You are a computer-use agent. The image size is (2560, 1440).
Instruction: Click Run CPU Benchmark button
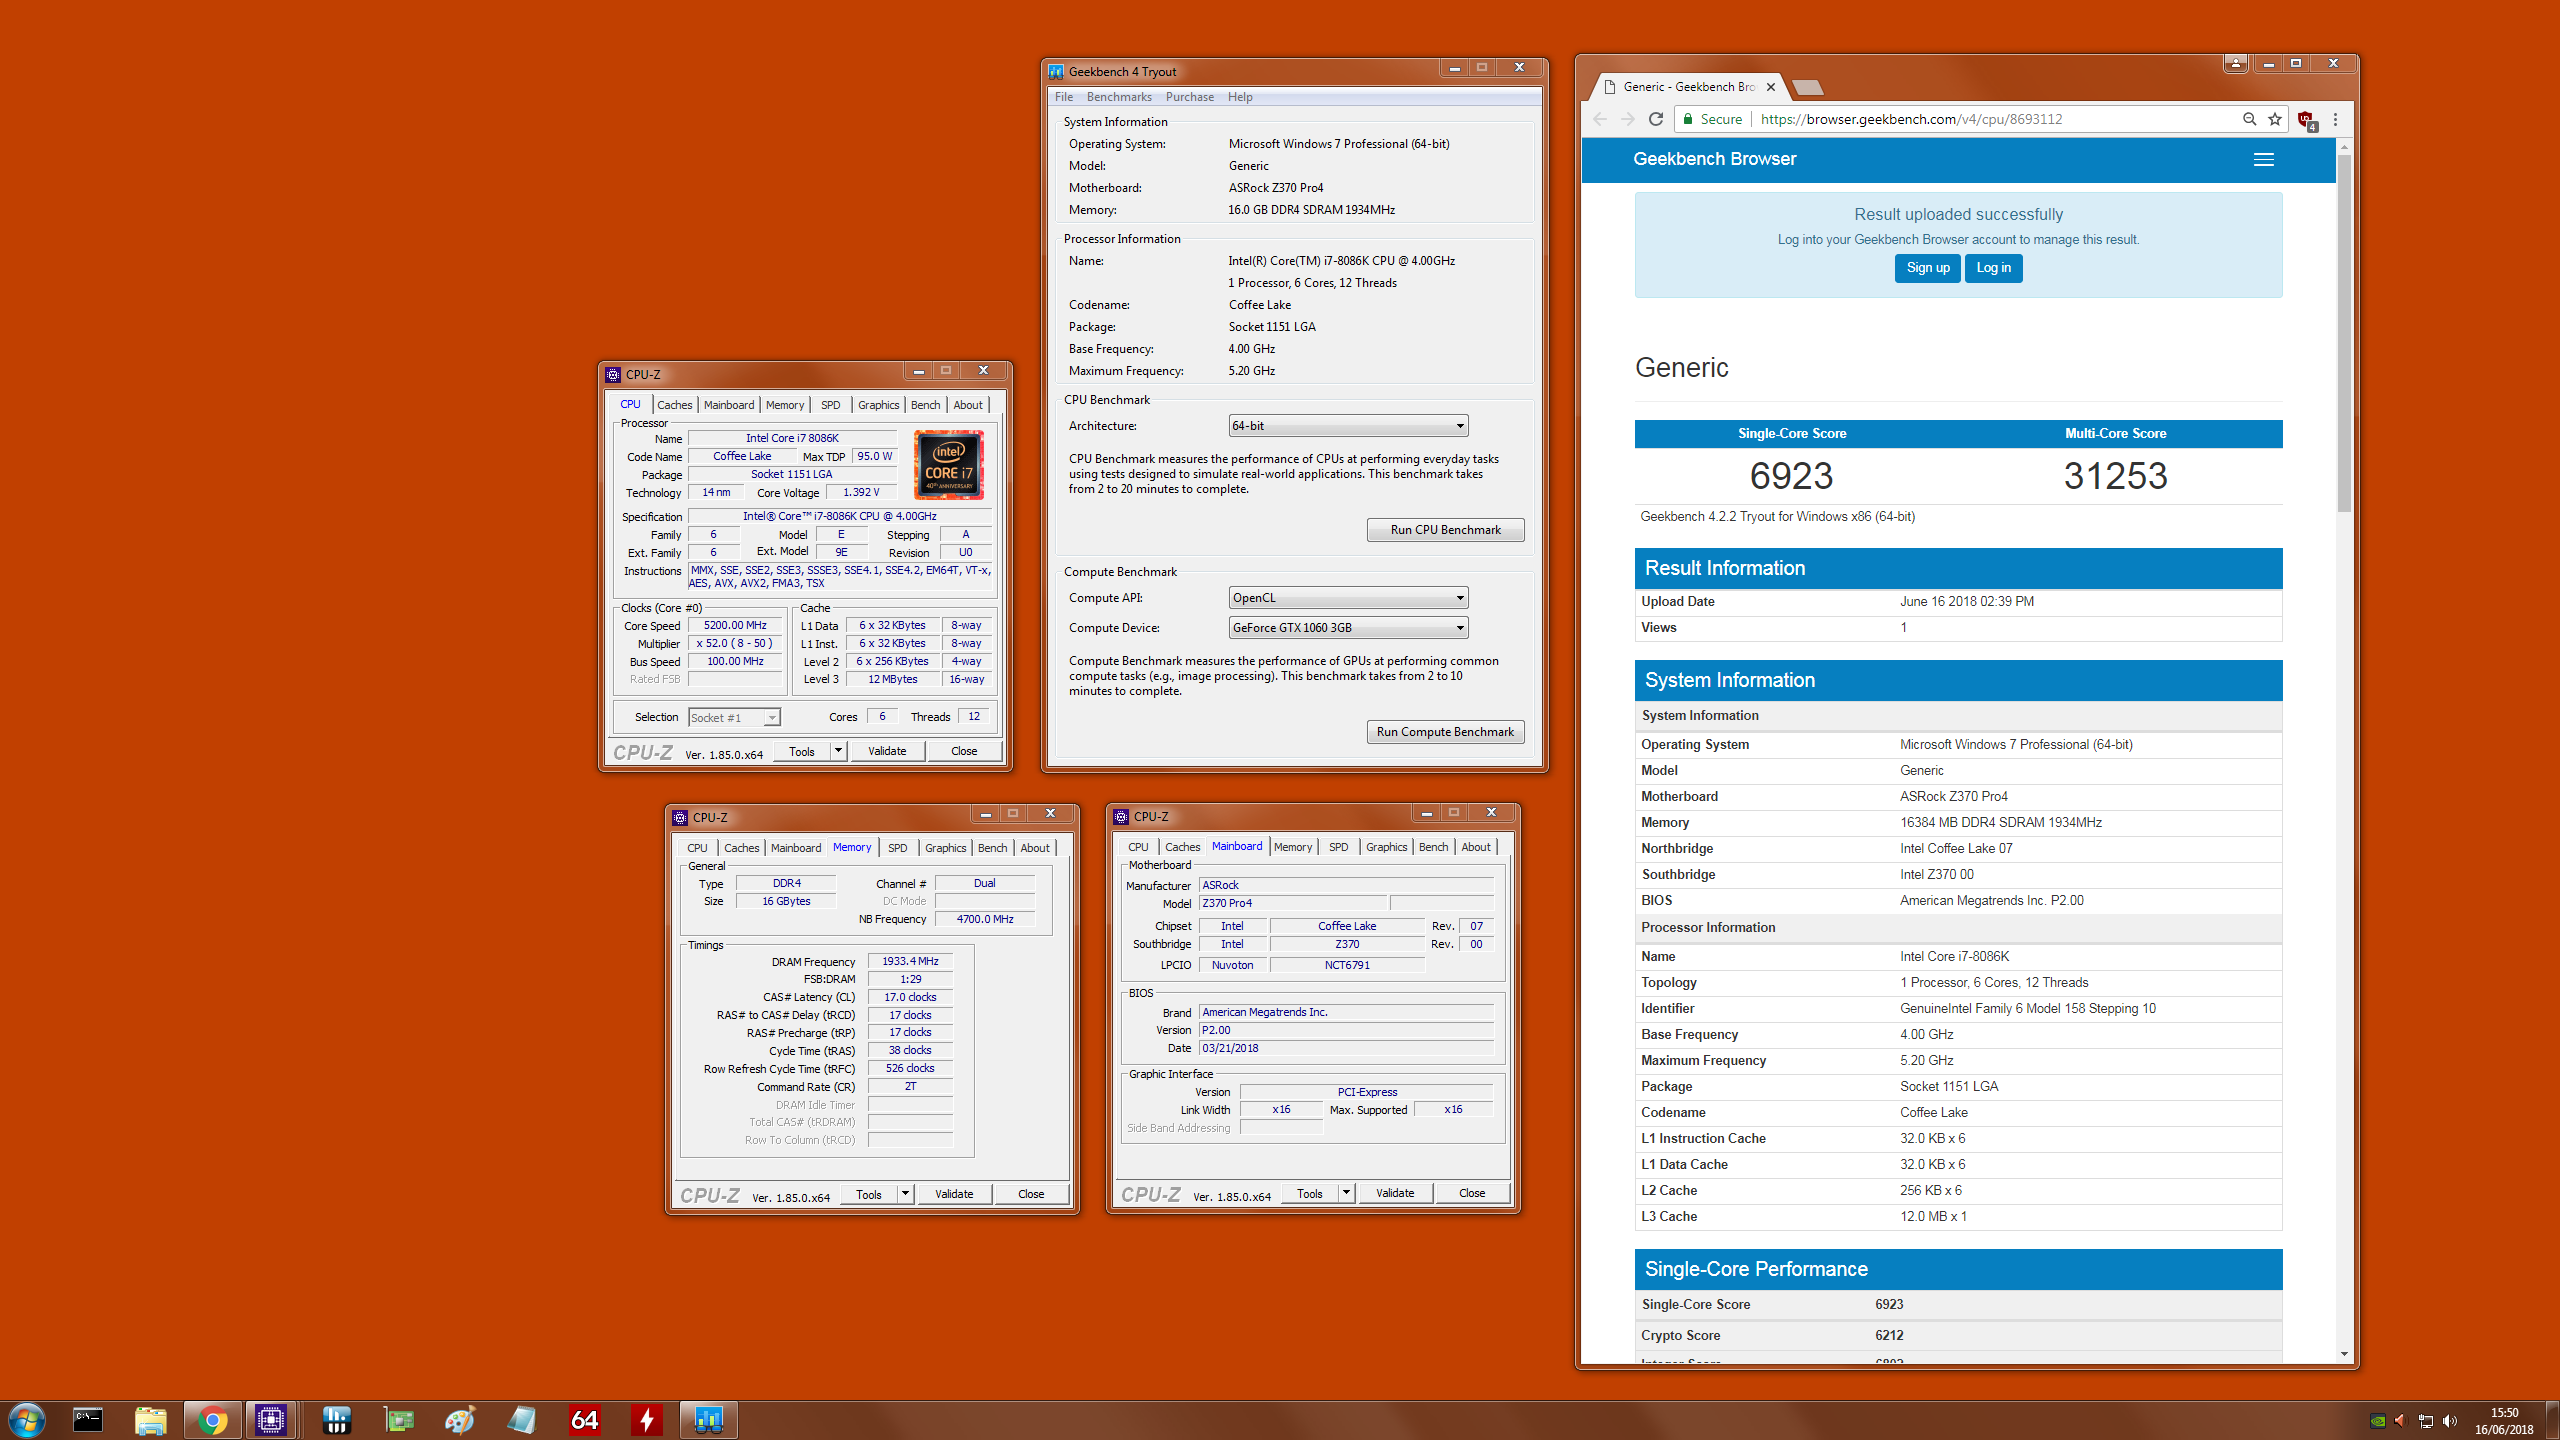pos(1445,530)
